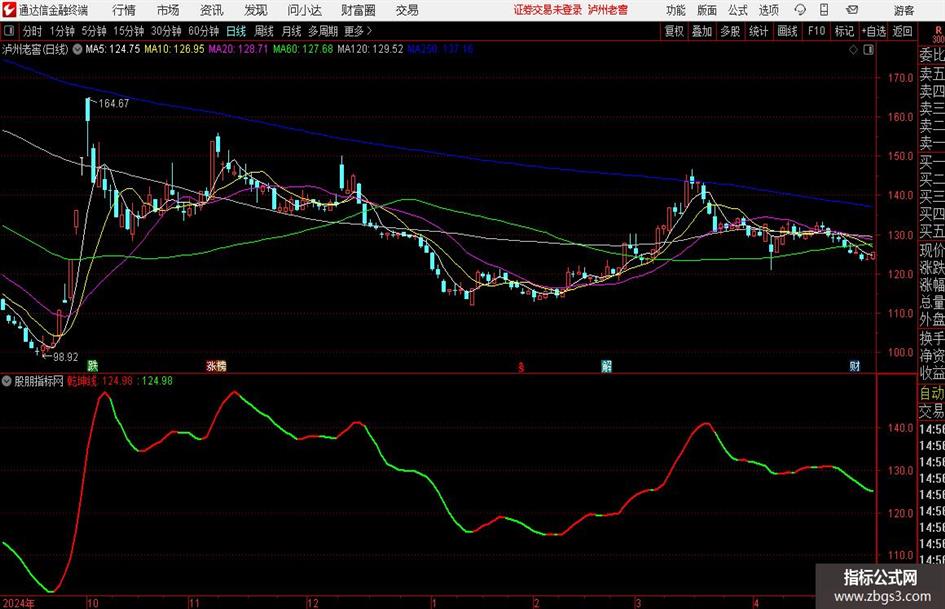The height and width of the screenshot is (609, 945).
Task: Open the 市场 menu
Action: tap(168, 10)
